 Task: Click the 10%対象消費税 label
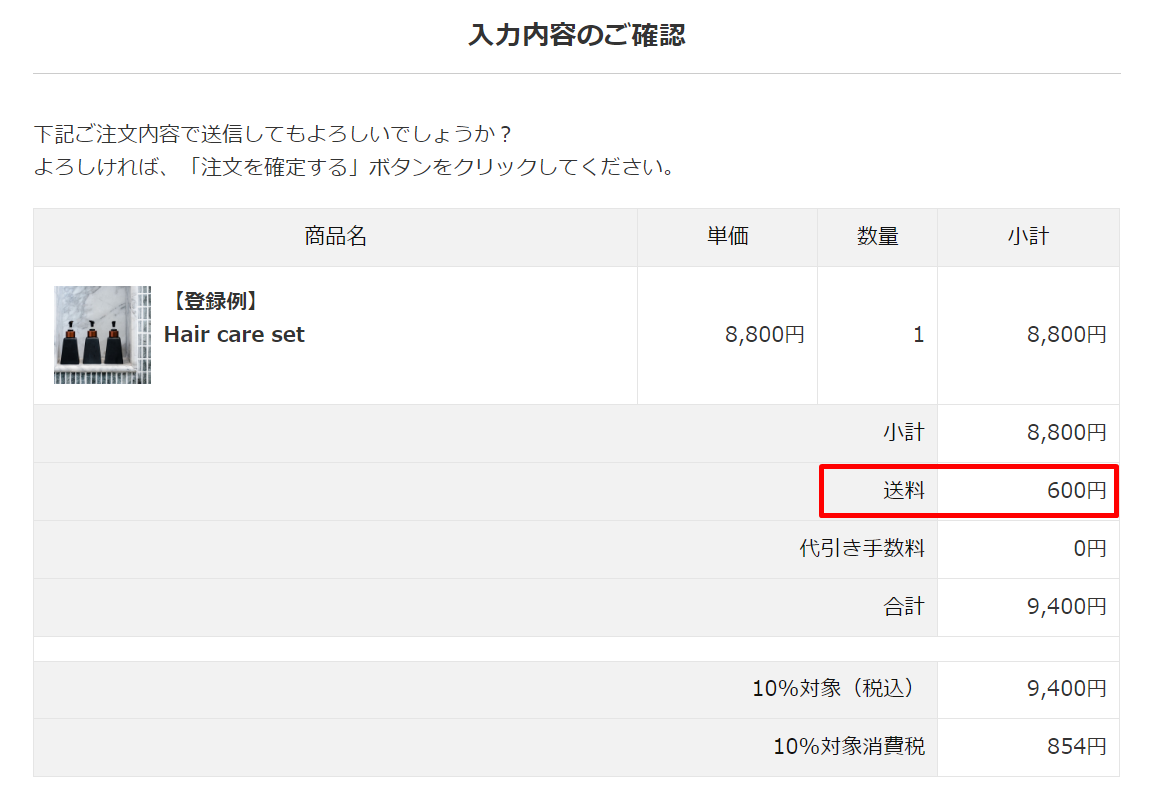pos(849,747)
